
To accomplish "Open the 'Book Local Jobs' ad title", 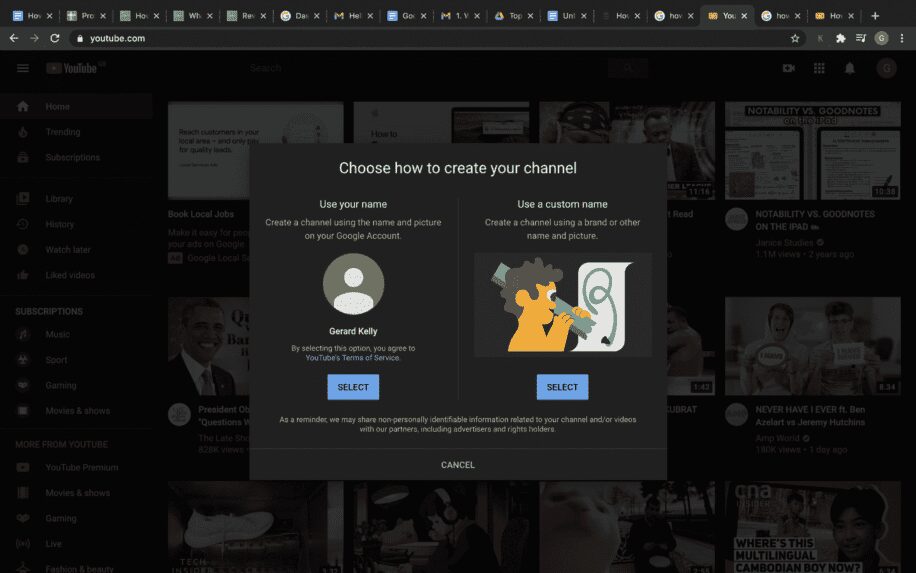I will point(200,214).
